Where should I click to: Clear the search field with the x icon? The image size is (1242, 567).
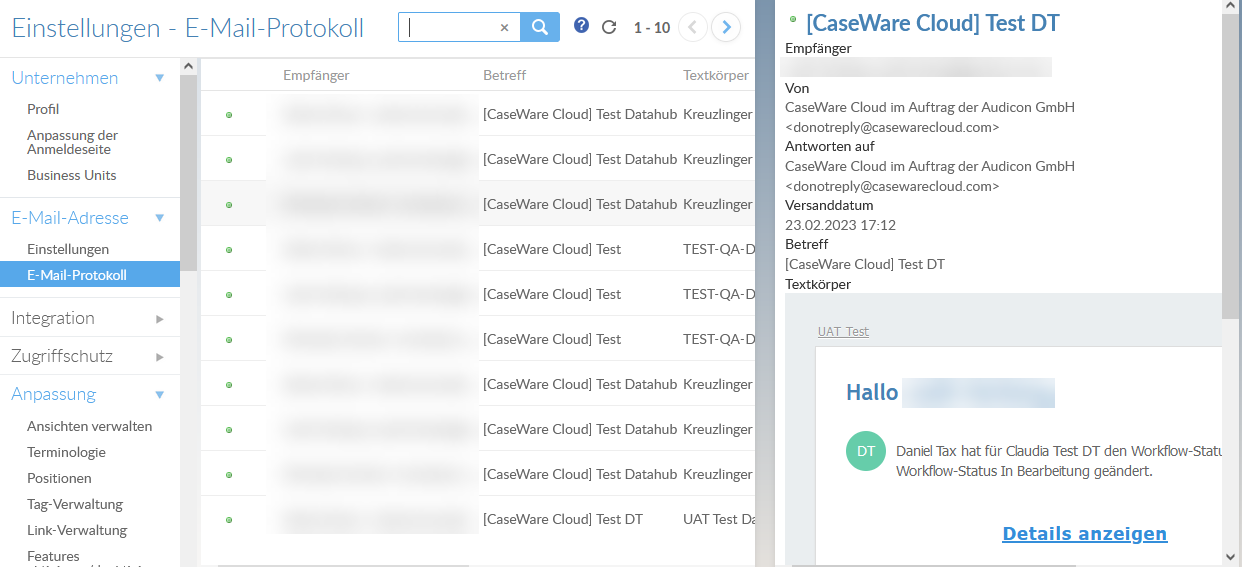(x=504, y=28)
